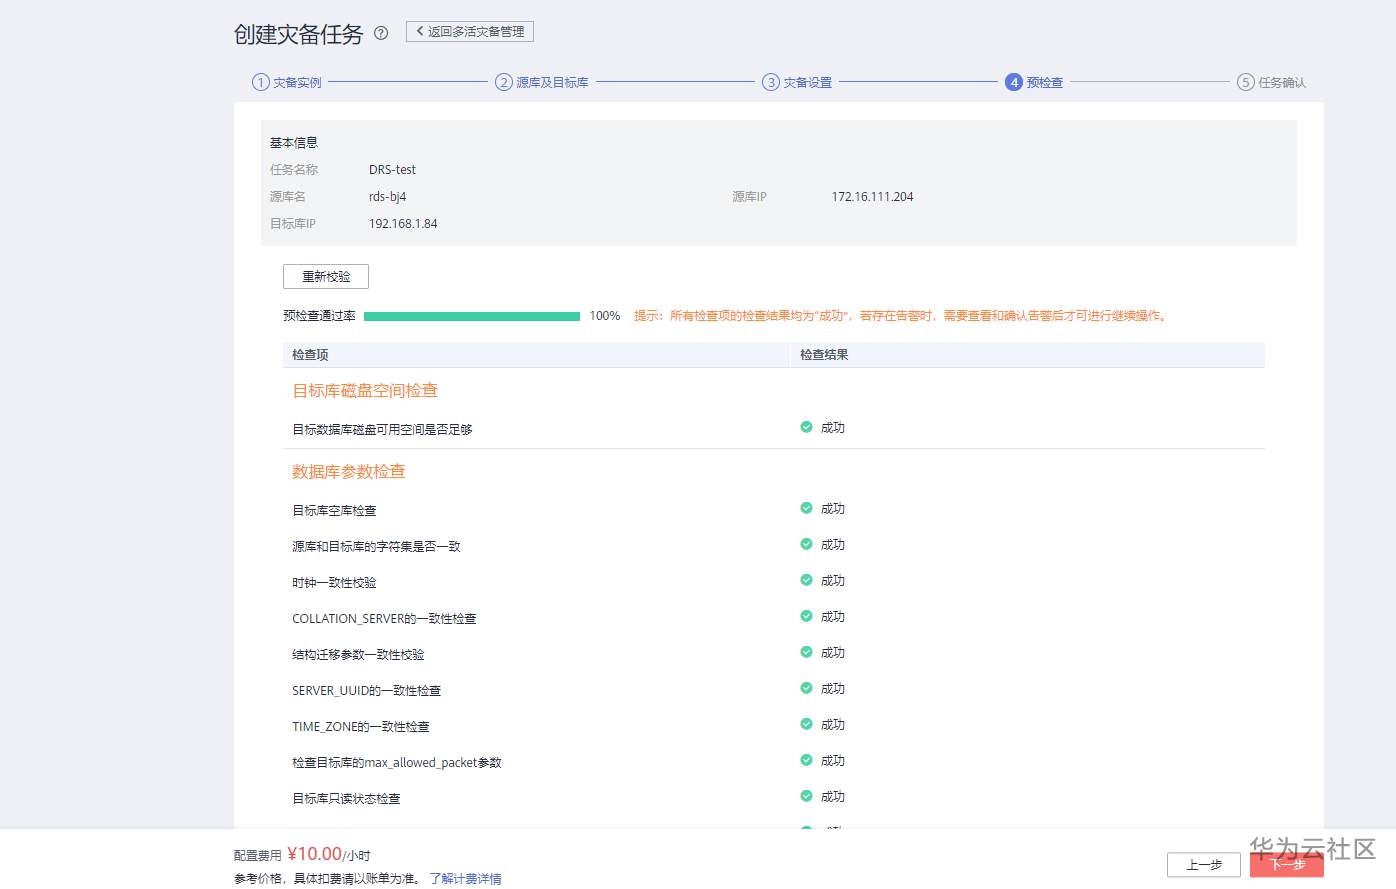Image resolution: width=1396 pixels, height=889 pixels.
Task: Click the source IP 172.16.111.204
Action: [x=873, y=197]
